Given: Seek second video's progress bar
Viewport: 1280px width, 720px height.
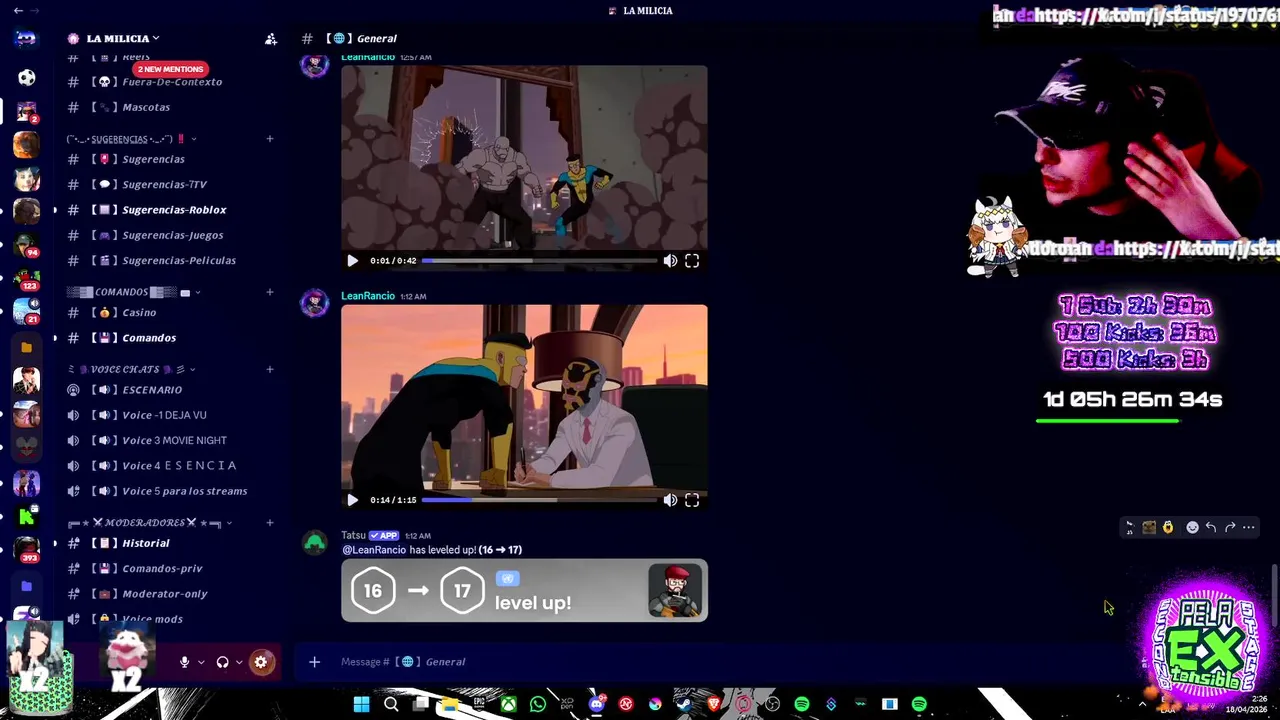Looking at the screenshot, I should [x=540, y=500].
